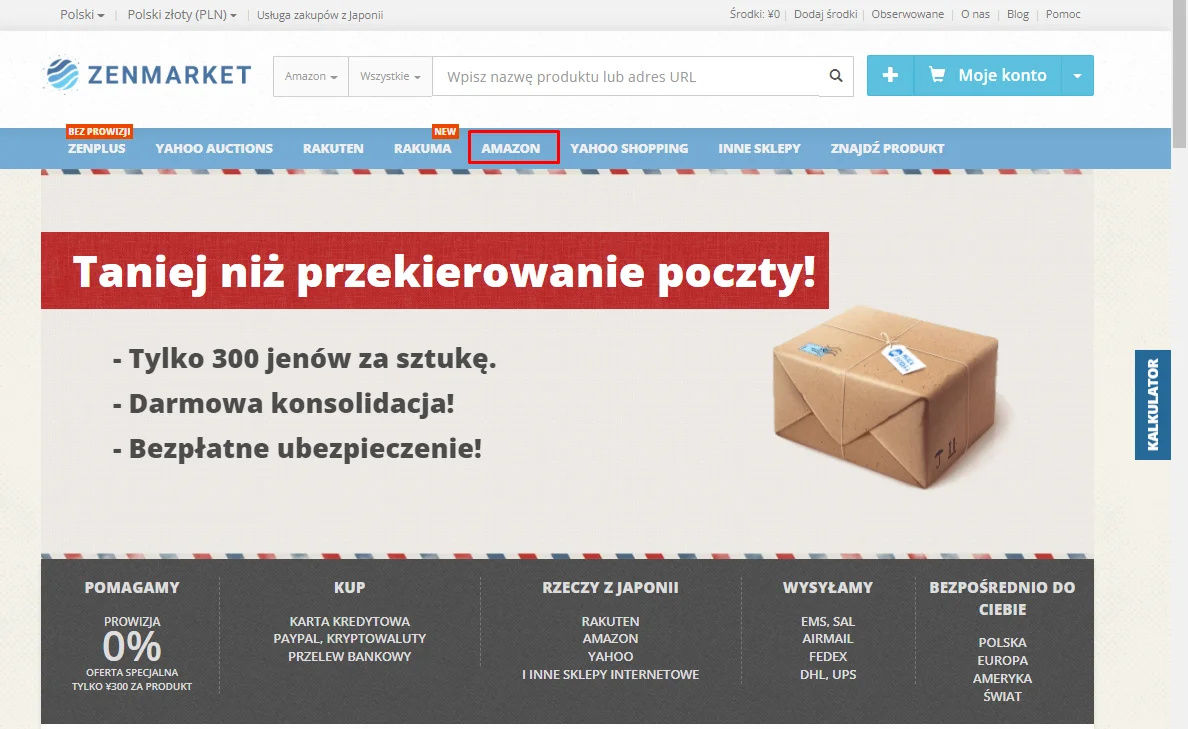Expand the Polski złoty currency selector
The image size is (1188, 729).
click(182, 15)
